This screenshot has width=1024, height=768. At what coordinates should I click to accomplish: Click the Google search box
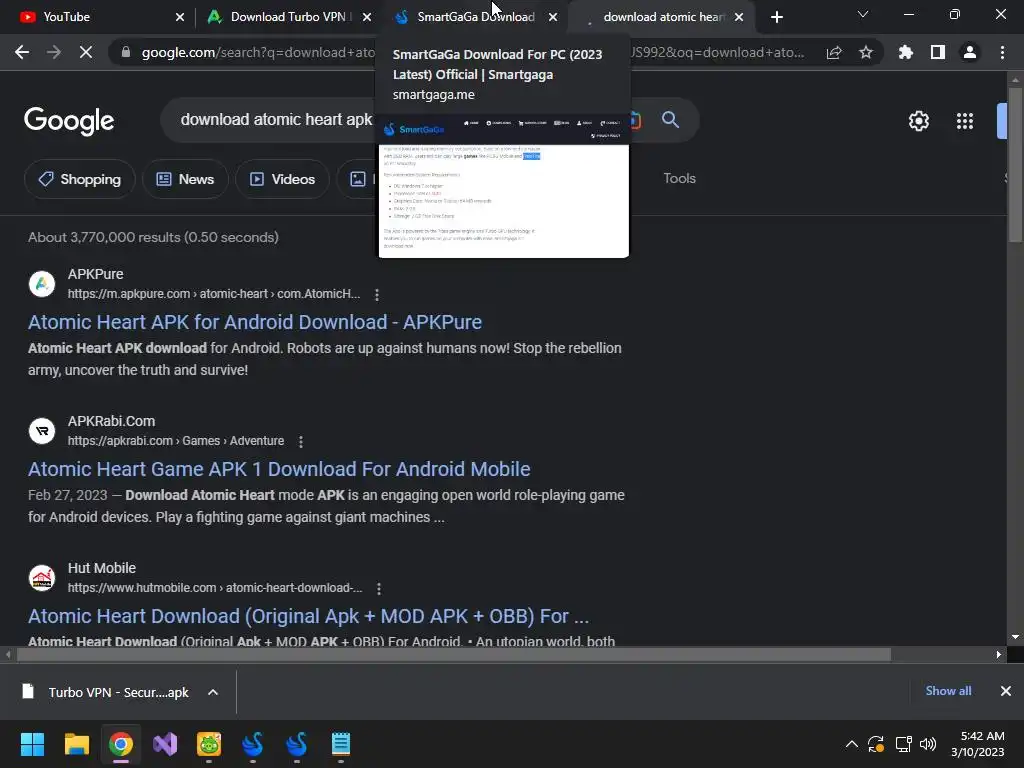coord(276,120)
